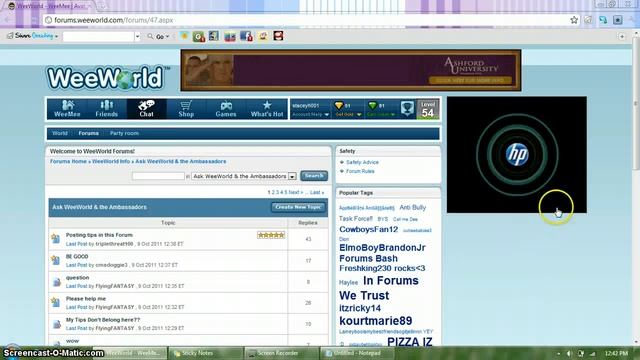
Task: Click the Level 54 badge
Action: [427, 109]
